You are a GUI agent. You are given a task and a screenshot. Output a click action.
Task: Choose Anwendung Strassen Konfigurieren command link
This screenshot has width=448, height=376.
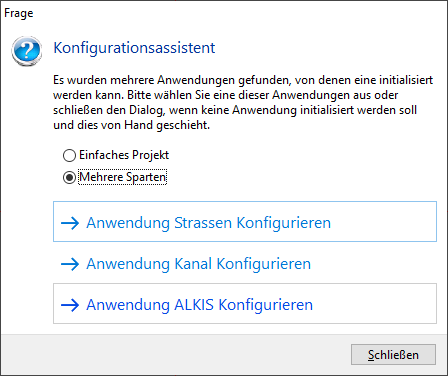point(245,221)
